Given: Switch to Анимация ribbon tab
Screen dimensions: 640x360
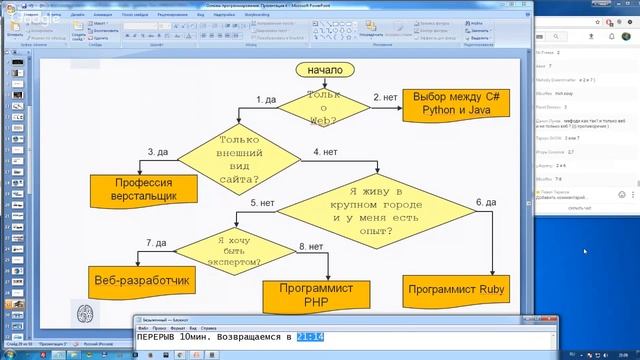Looking at the screenshot, I should click(103, 15).
